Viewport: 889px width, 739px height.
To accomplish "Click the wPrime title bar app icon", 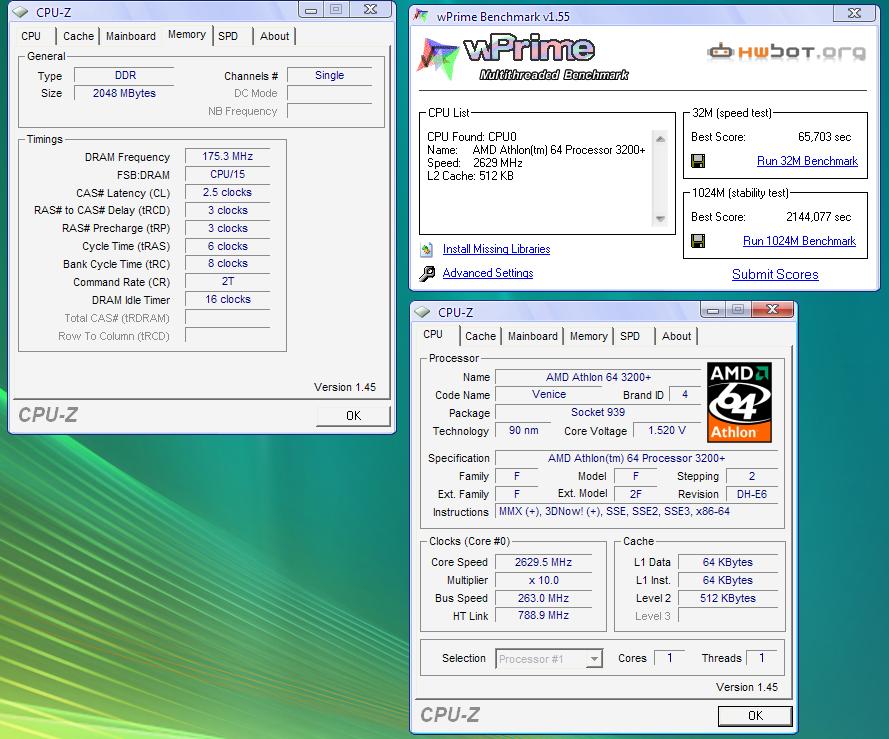I will pyautogui.click(x=421, y=15).
